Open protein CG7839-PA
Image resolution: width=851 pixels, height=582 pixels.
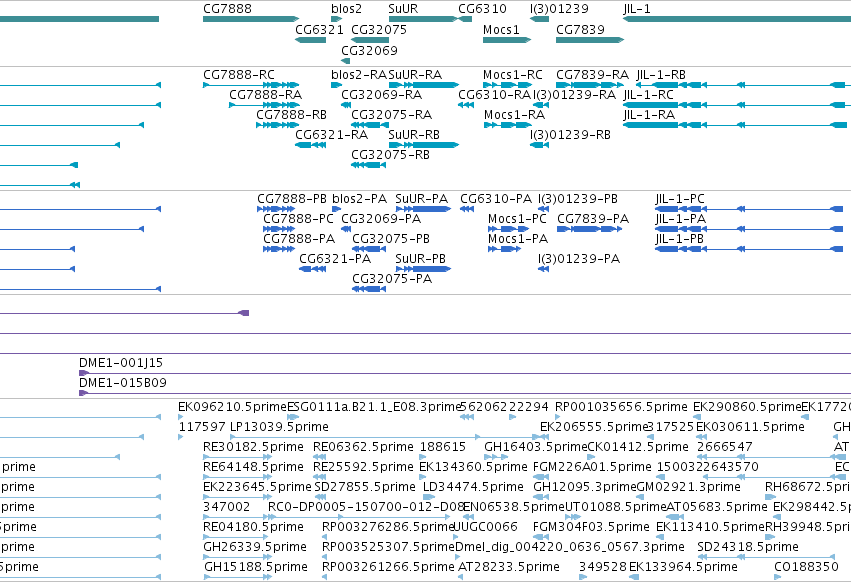point(593,219)
